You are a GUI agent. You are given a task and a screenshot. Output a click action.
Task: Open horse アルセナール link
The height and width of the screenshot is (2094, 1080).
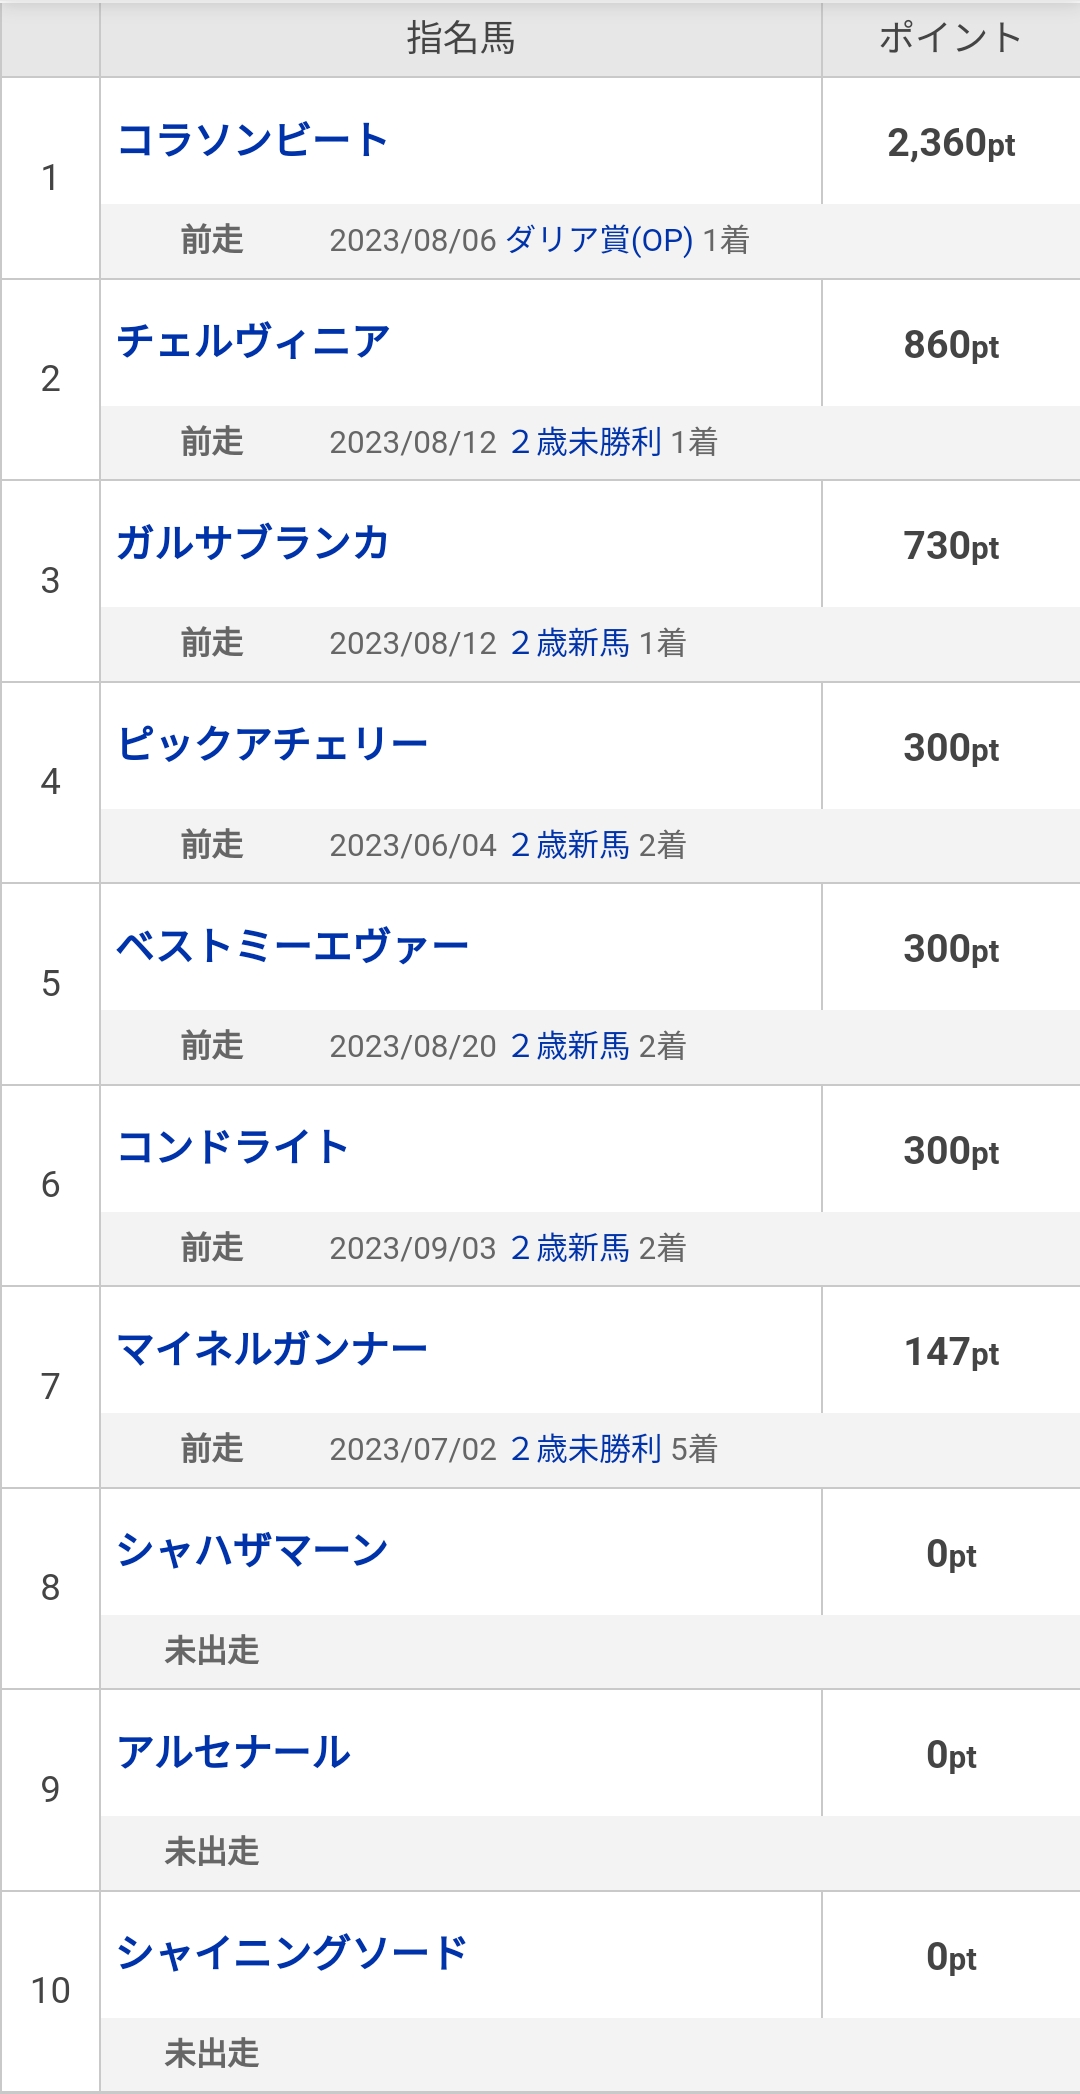(234, 1752)
